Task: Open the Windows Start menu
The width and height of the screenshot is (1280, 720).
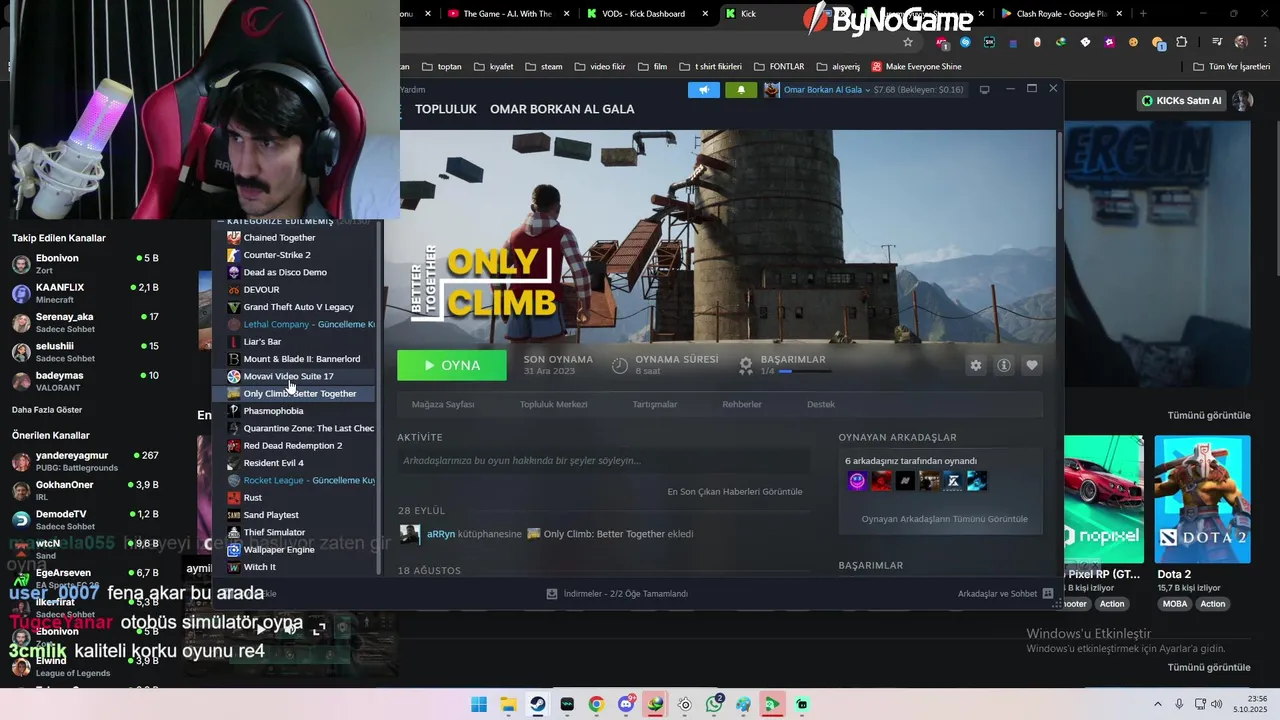Action: (x=479, y=704)
